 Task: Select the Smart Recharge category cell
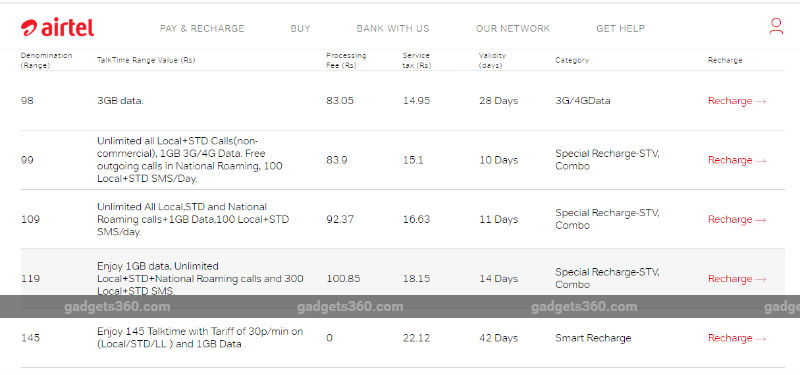(x=593, y=338)
